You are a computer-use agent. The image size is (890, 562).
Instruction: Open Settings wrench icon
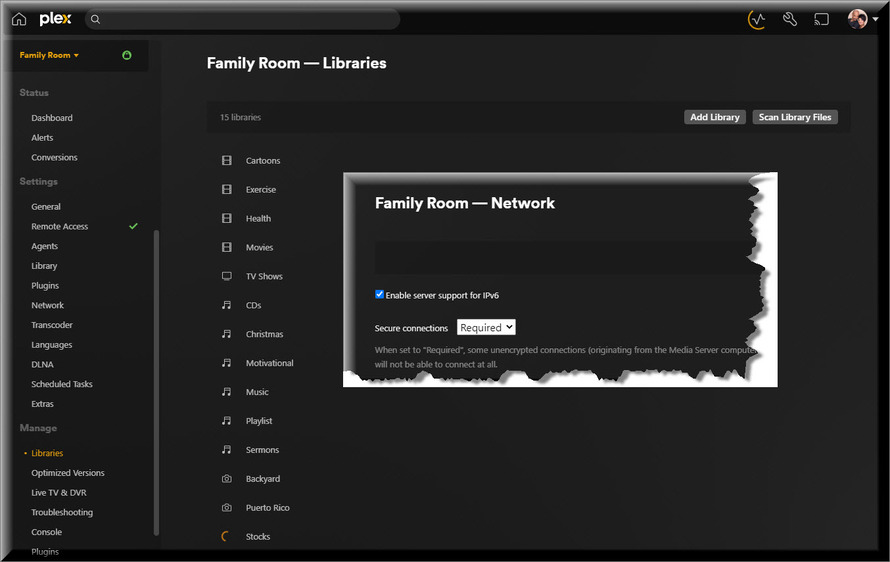pos(790,20)
